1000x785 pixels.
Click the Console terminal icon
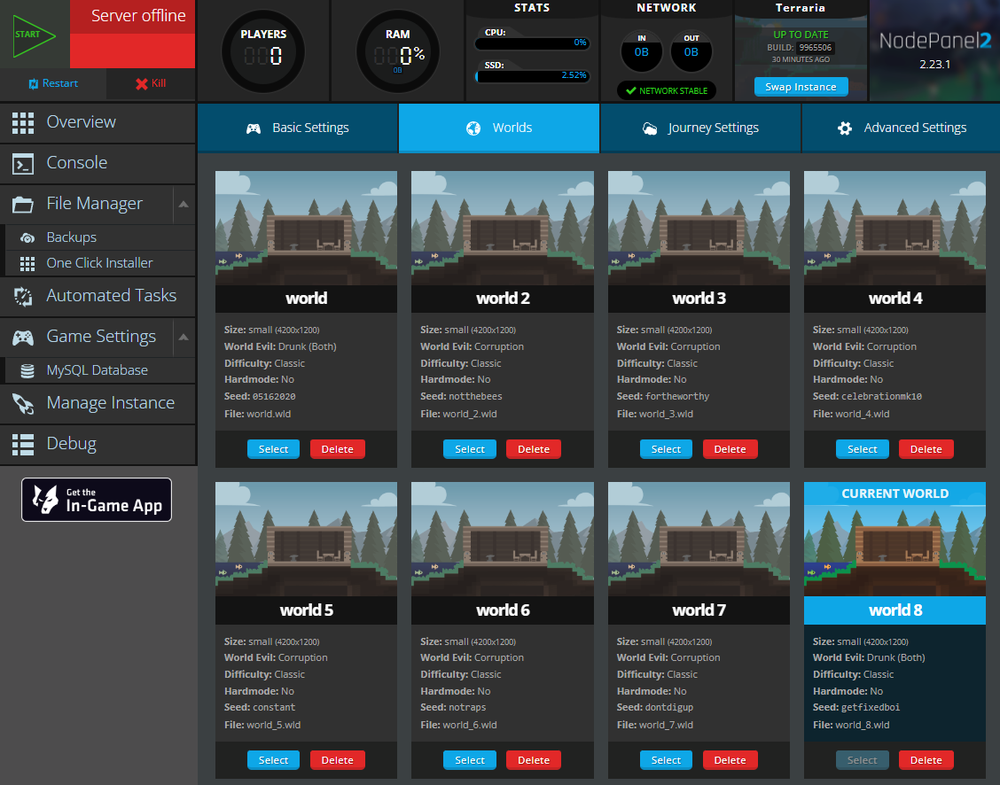[23, 163]
